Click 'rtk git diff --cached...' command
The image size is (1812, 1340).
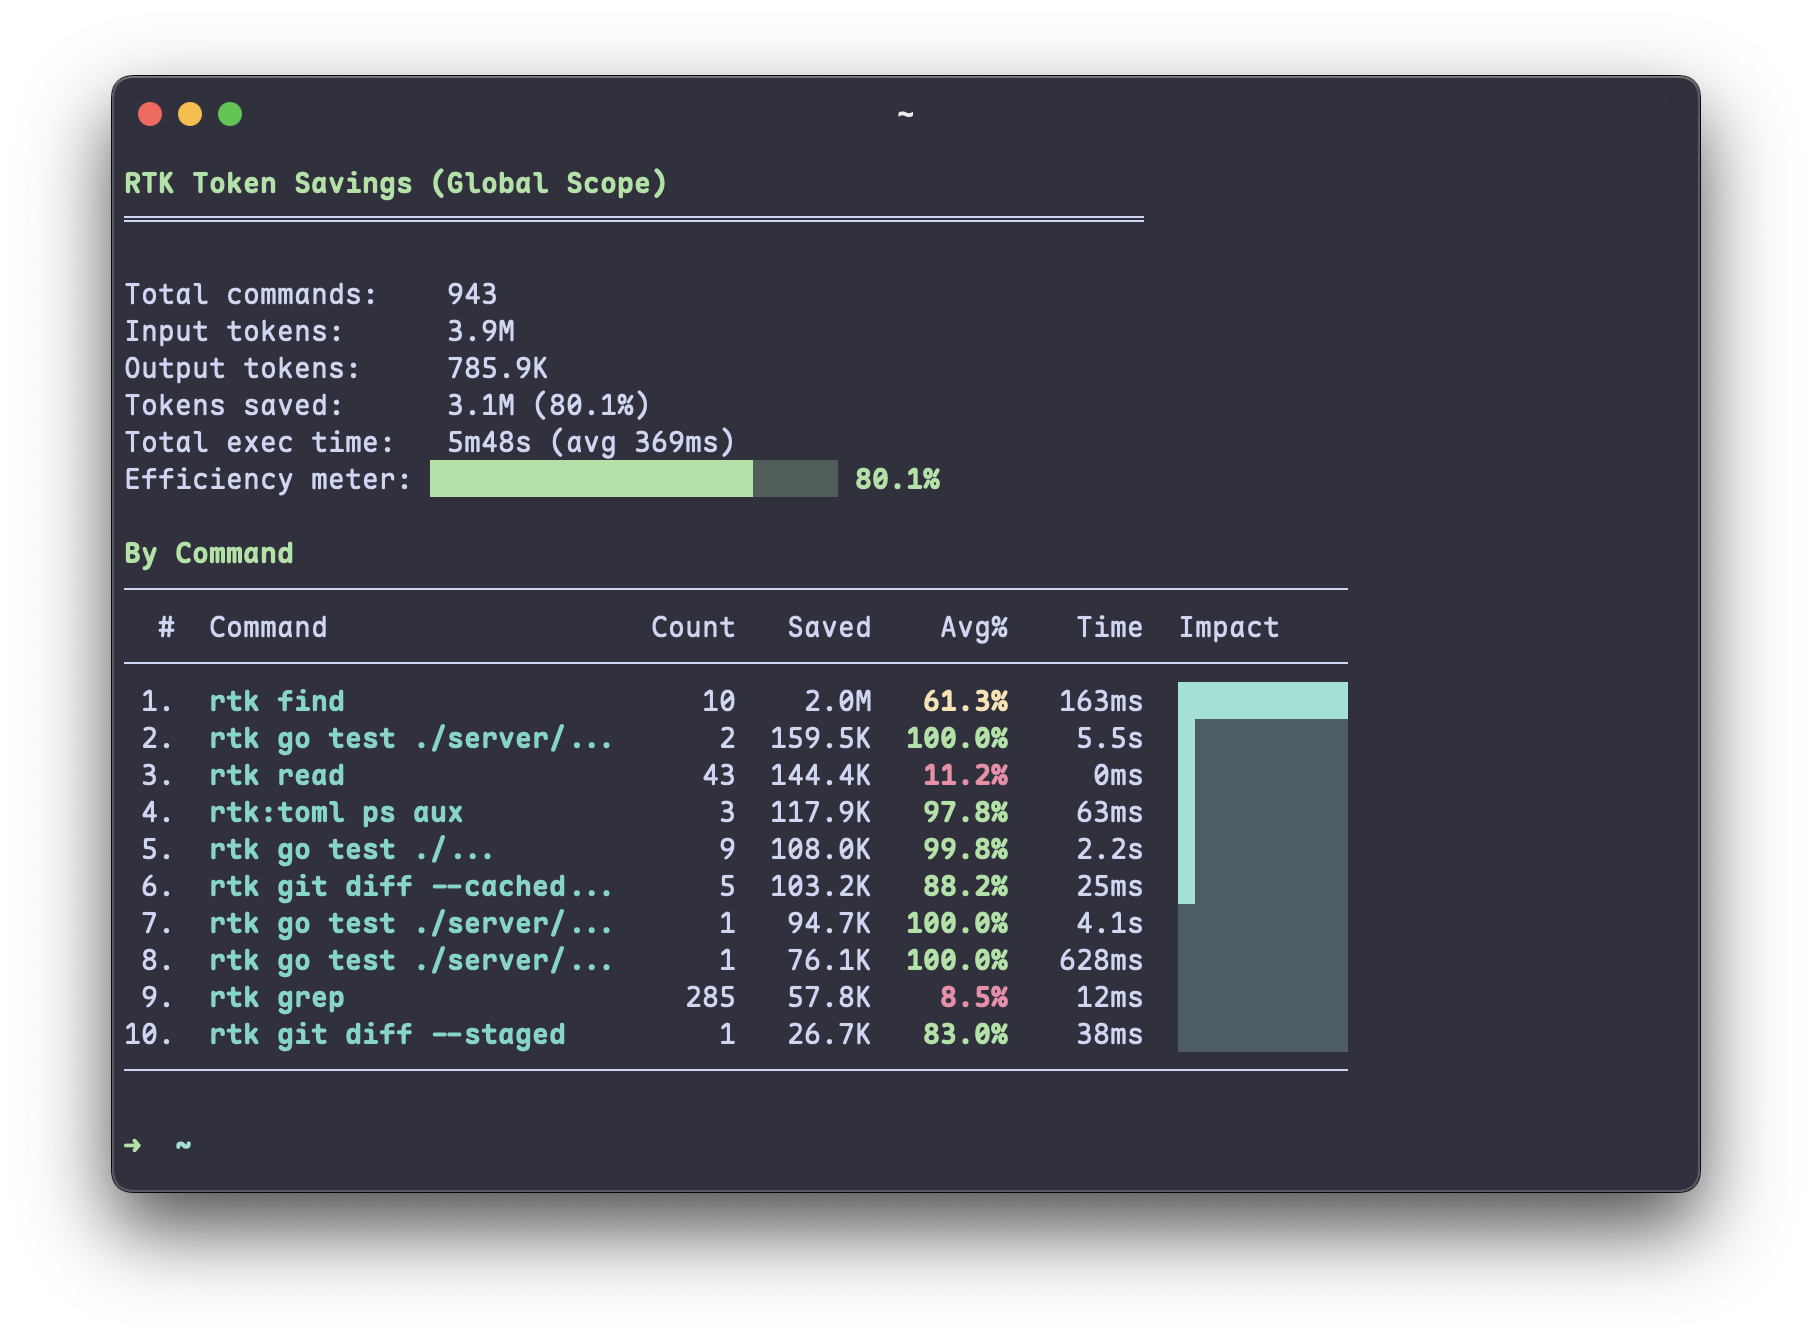pyautogui.click(x=411, y=886)
